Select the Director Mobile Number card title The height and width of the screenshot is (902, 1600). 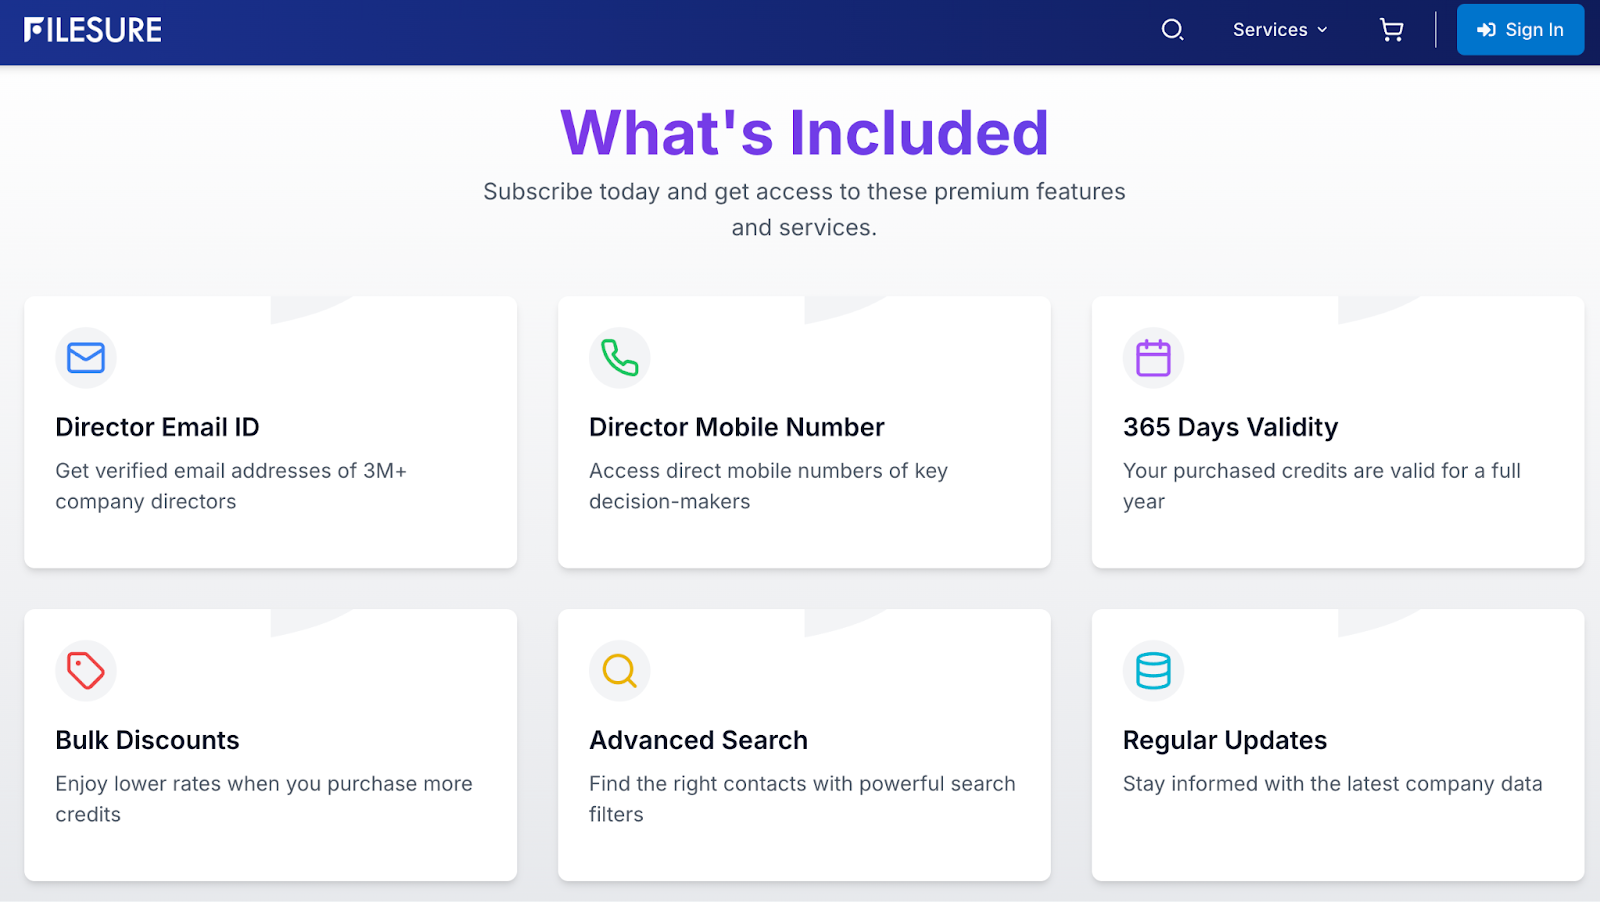click(736, 427)
